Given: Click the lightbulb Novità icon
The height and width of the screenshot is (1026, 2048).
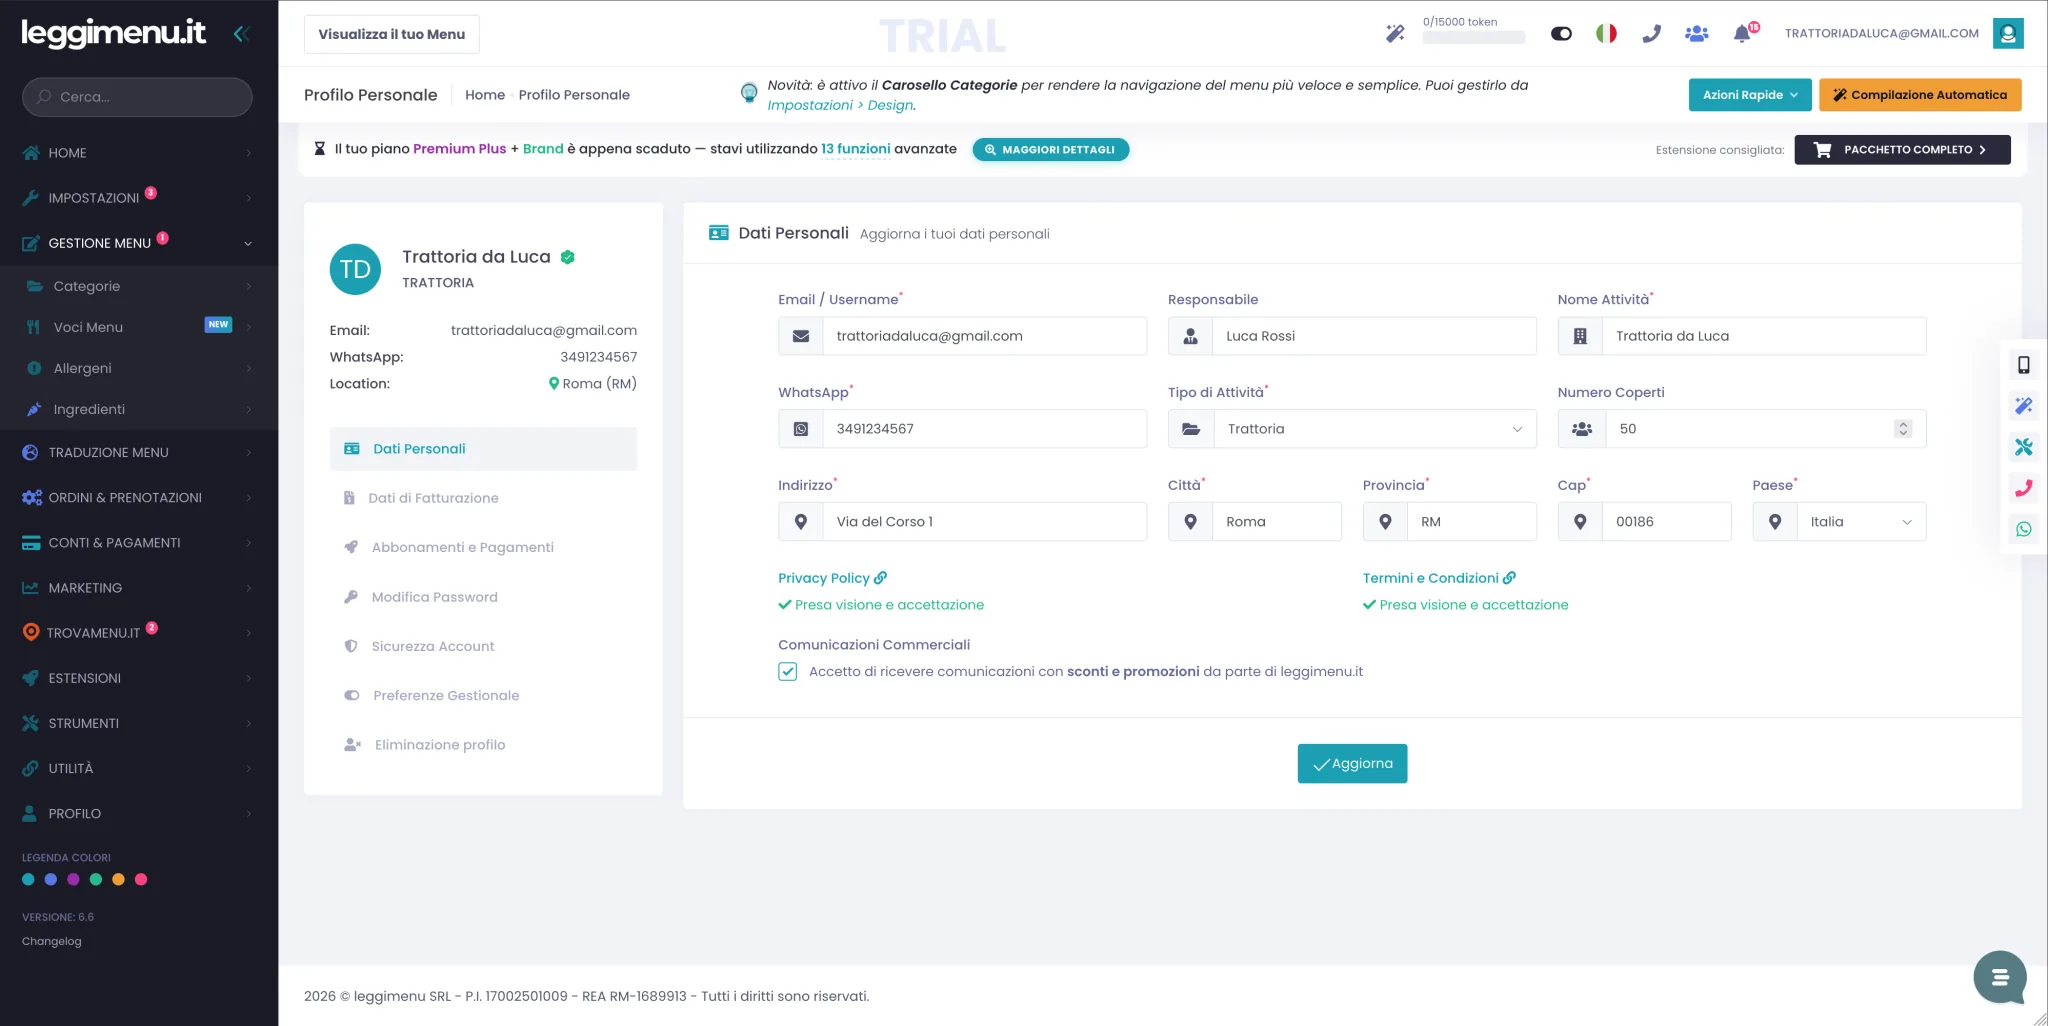Looking at the screenshot, I should tap(749, 93).
